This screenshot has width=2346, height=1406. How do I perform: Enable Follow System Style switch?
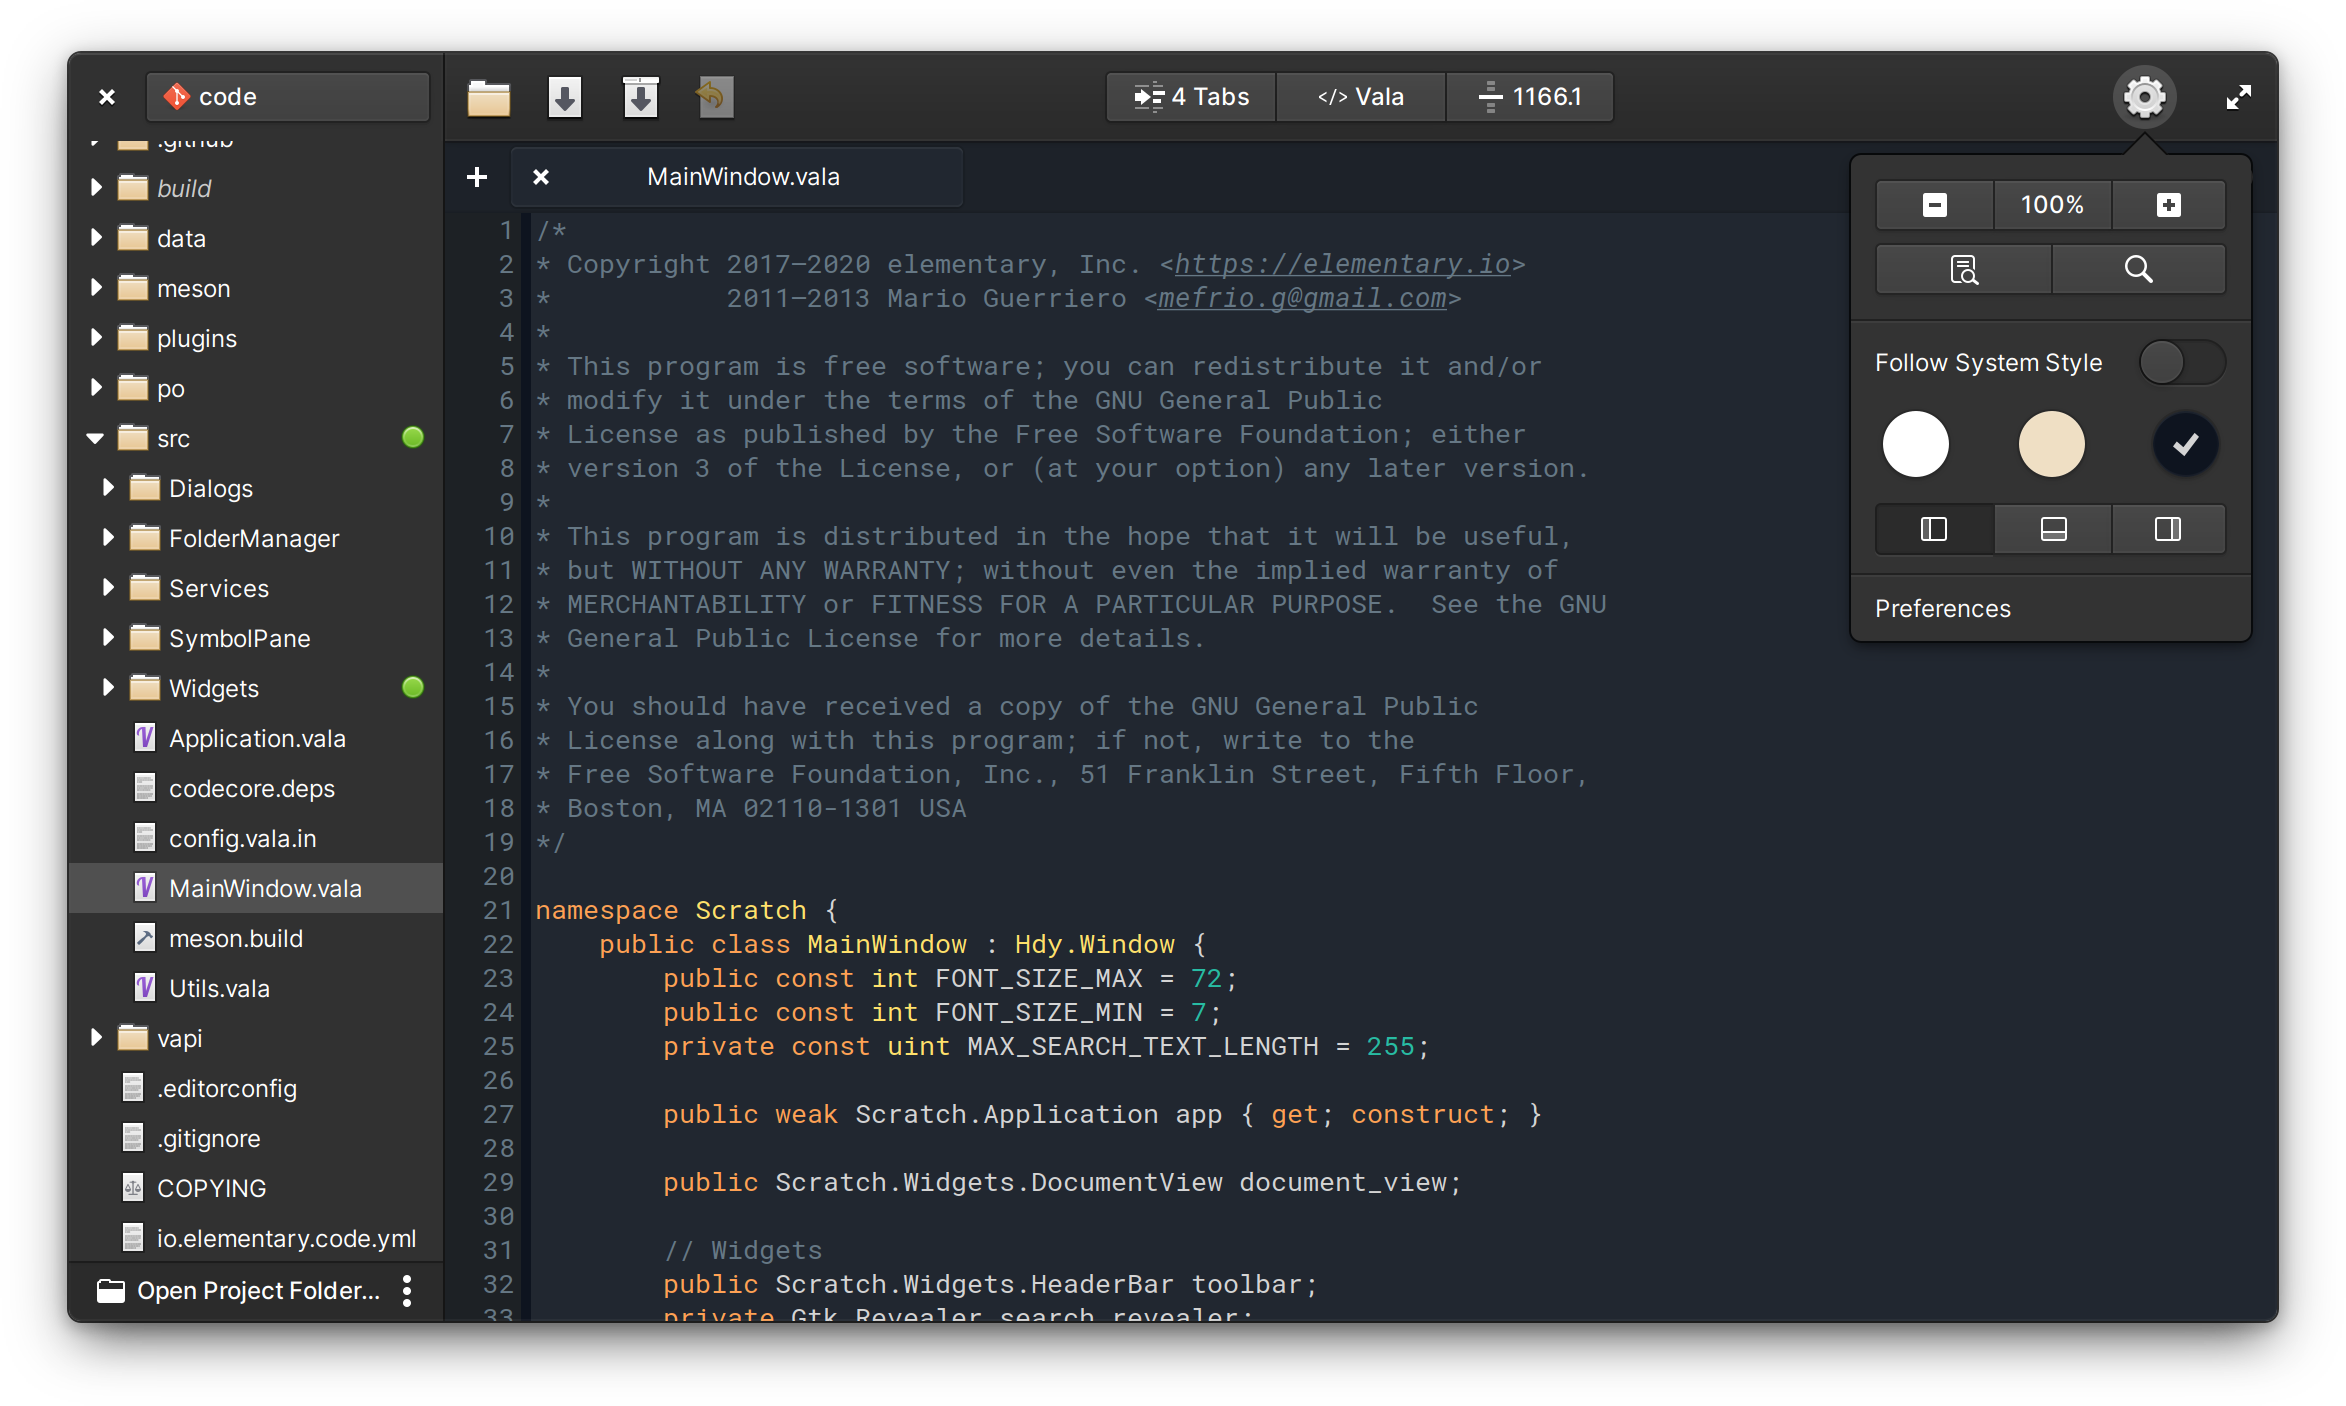click(x=2181, y=362)
